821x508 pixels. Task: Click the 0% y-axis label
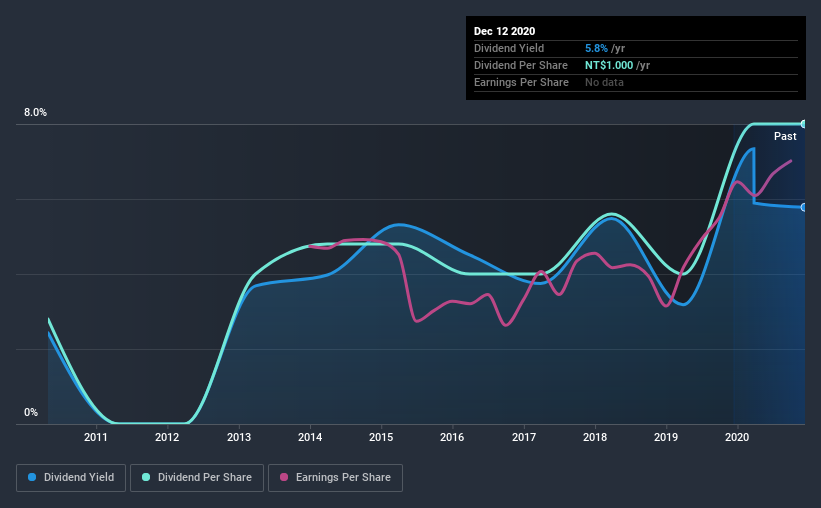(x=31, y=413)
